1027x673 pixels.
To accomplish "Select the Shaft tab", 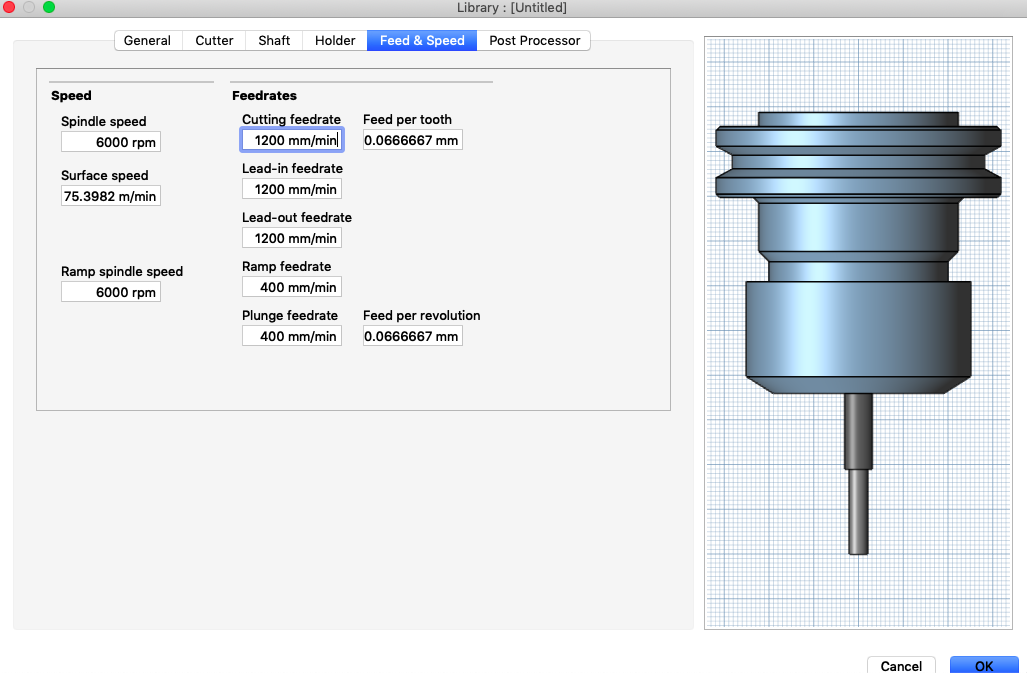I will click(x=274, y=41).
